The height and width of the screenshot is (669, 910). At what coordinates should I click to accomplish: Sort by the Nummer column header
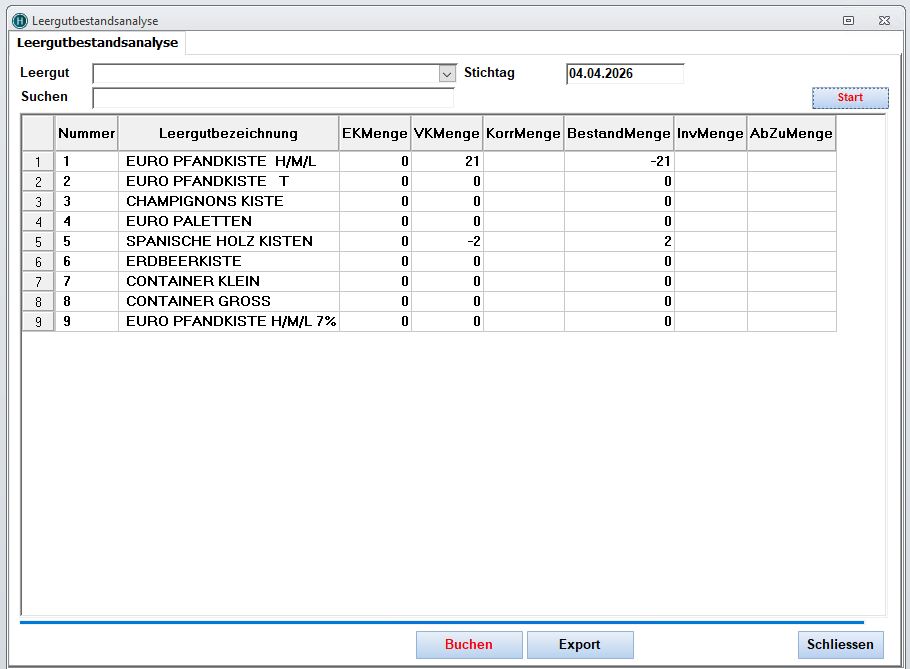[x=86, y=134]
